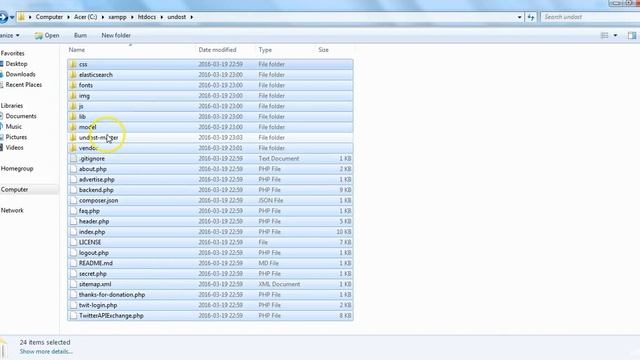Click the address bar folder icon

[22, 17]
